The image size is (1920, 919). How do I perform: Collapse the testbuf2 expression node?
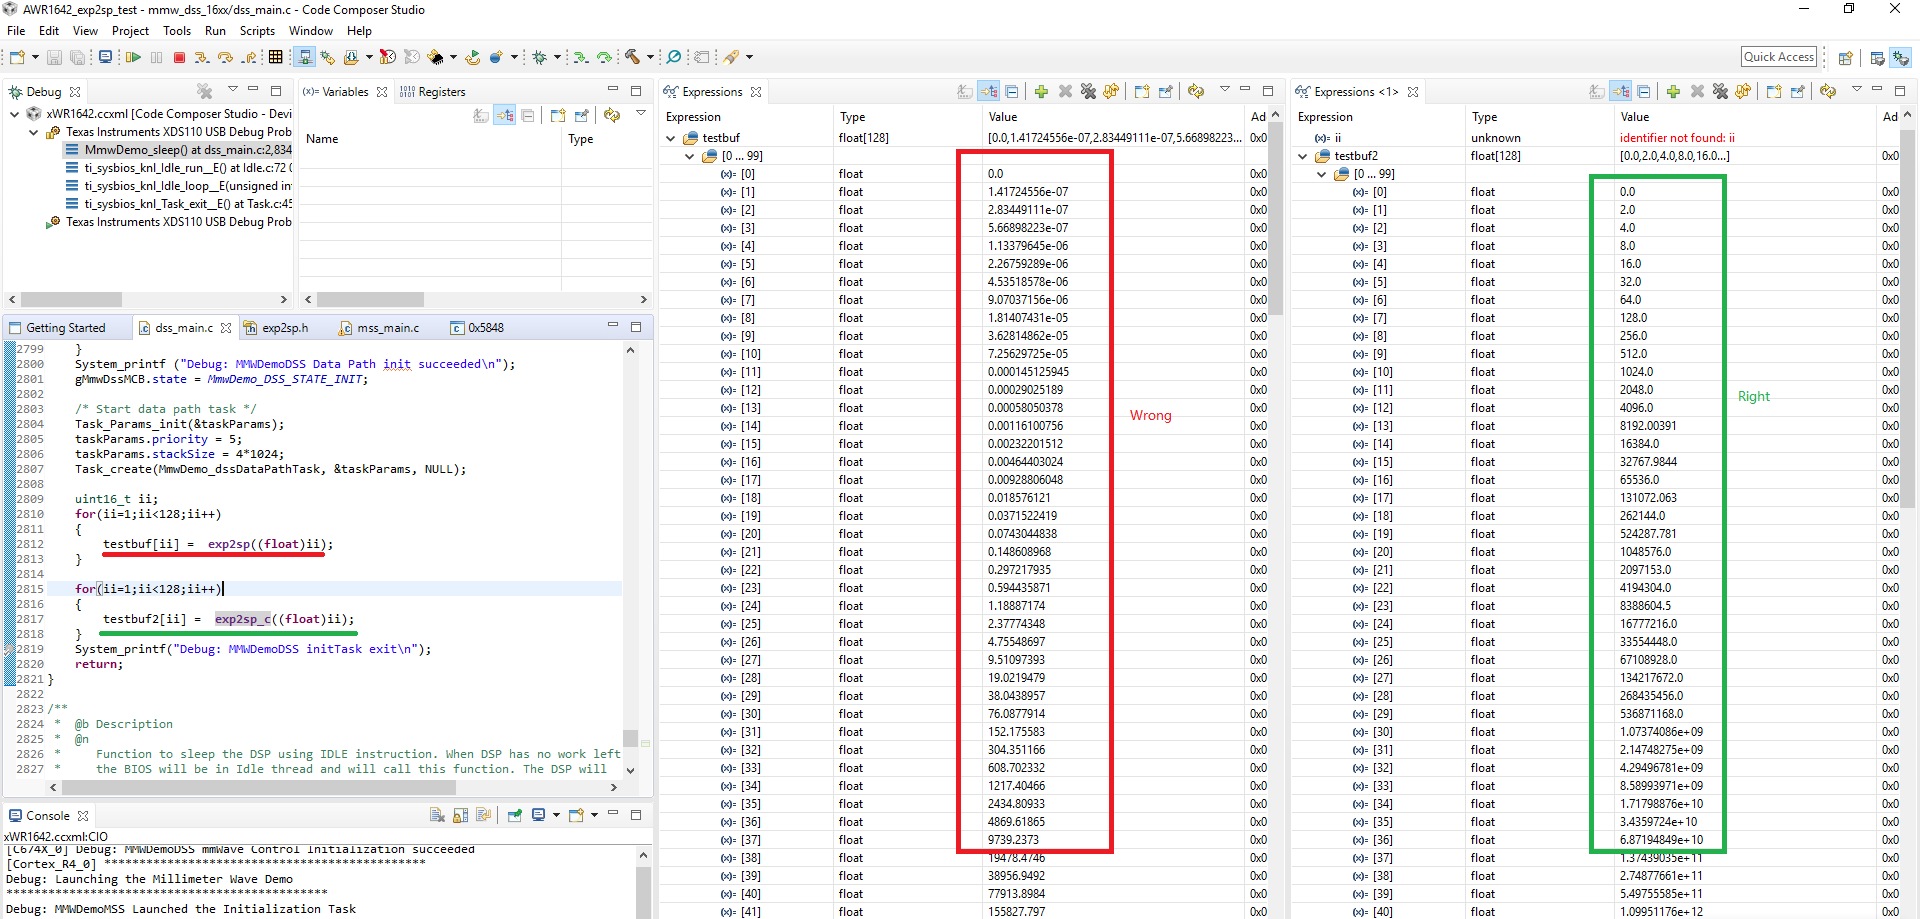tap(1302, 156)
